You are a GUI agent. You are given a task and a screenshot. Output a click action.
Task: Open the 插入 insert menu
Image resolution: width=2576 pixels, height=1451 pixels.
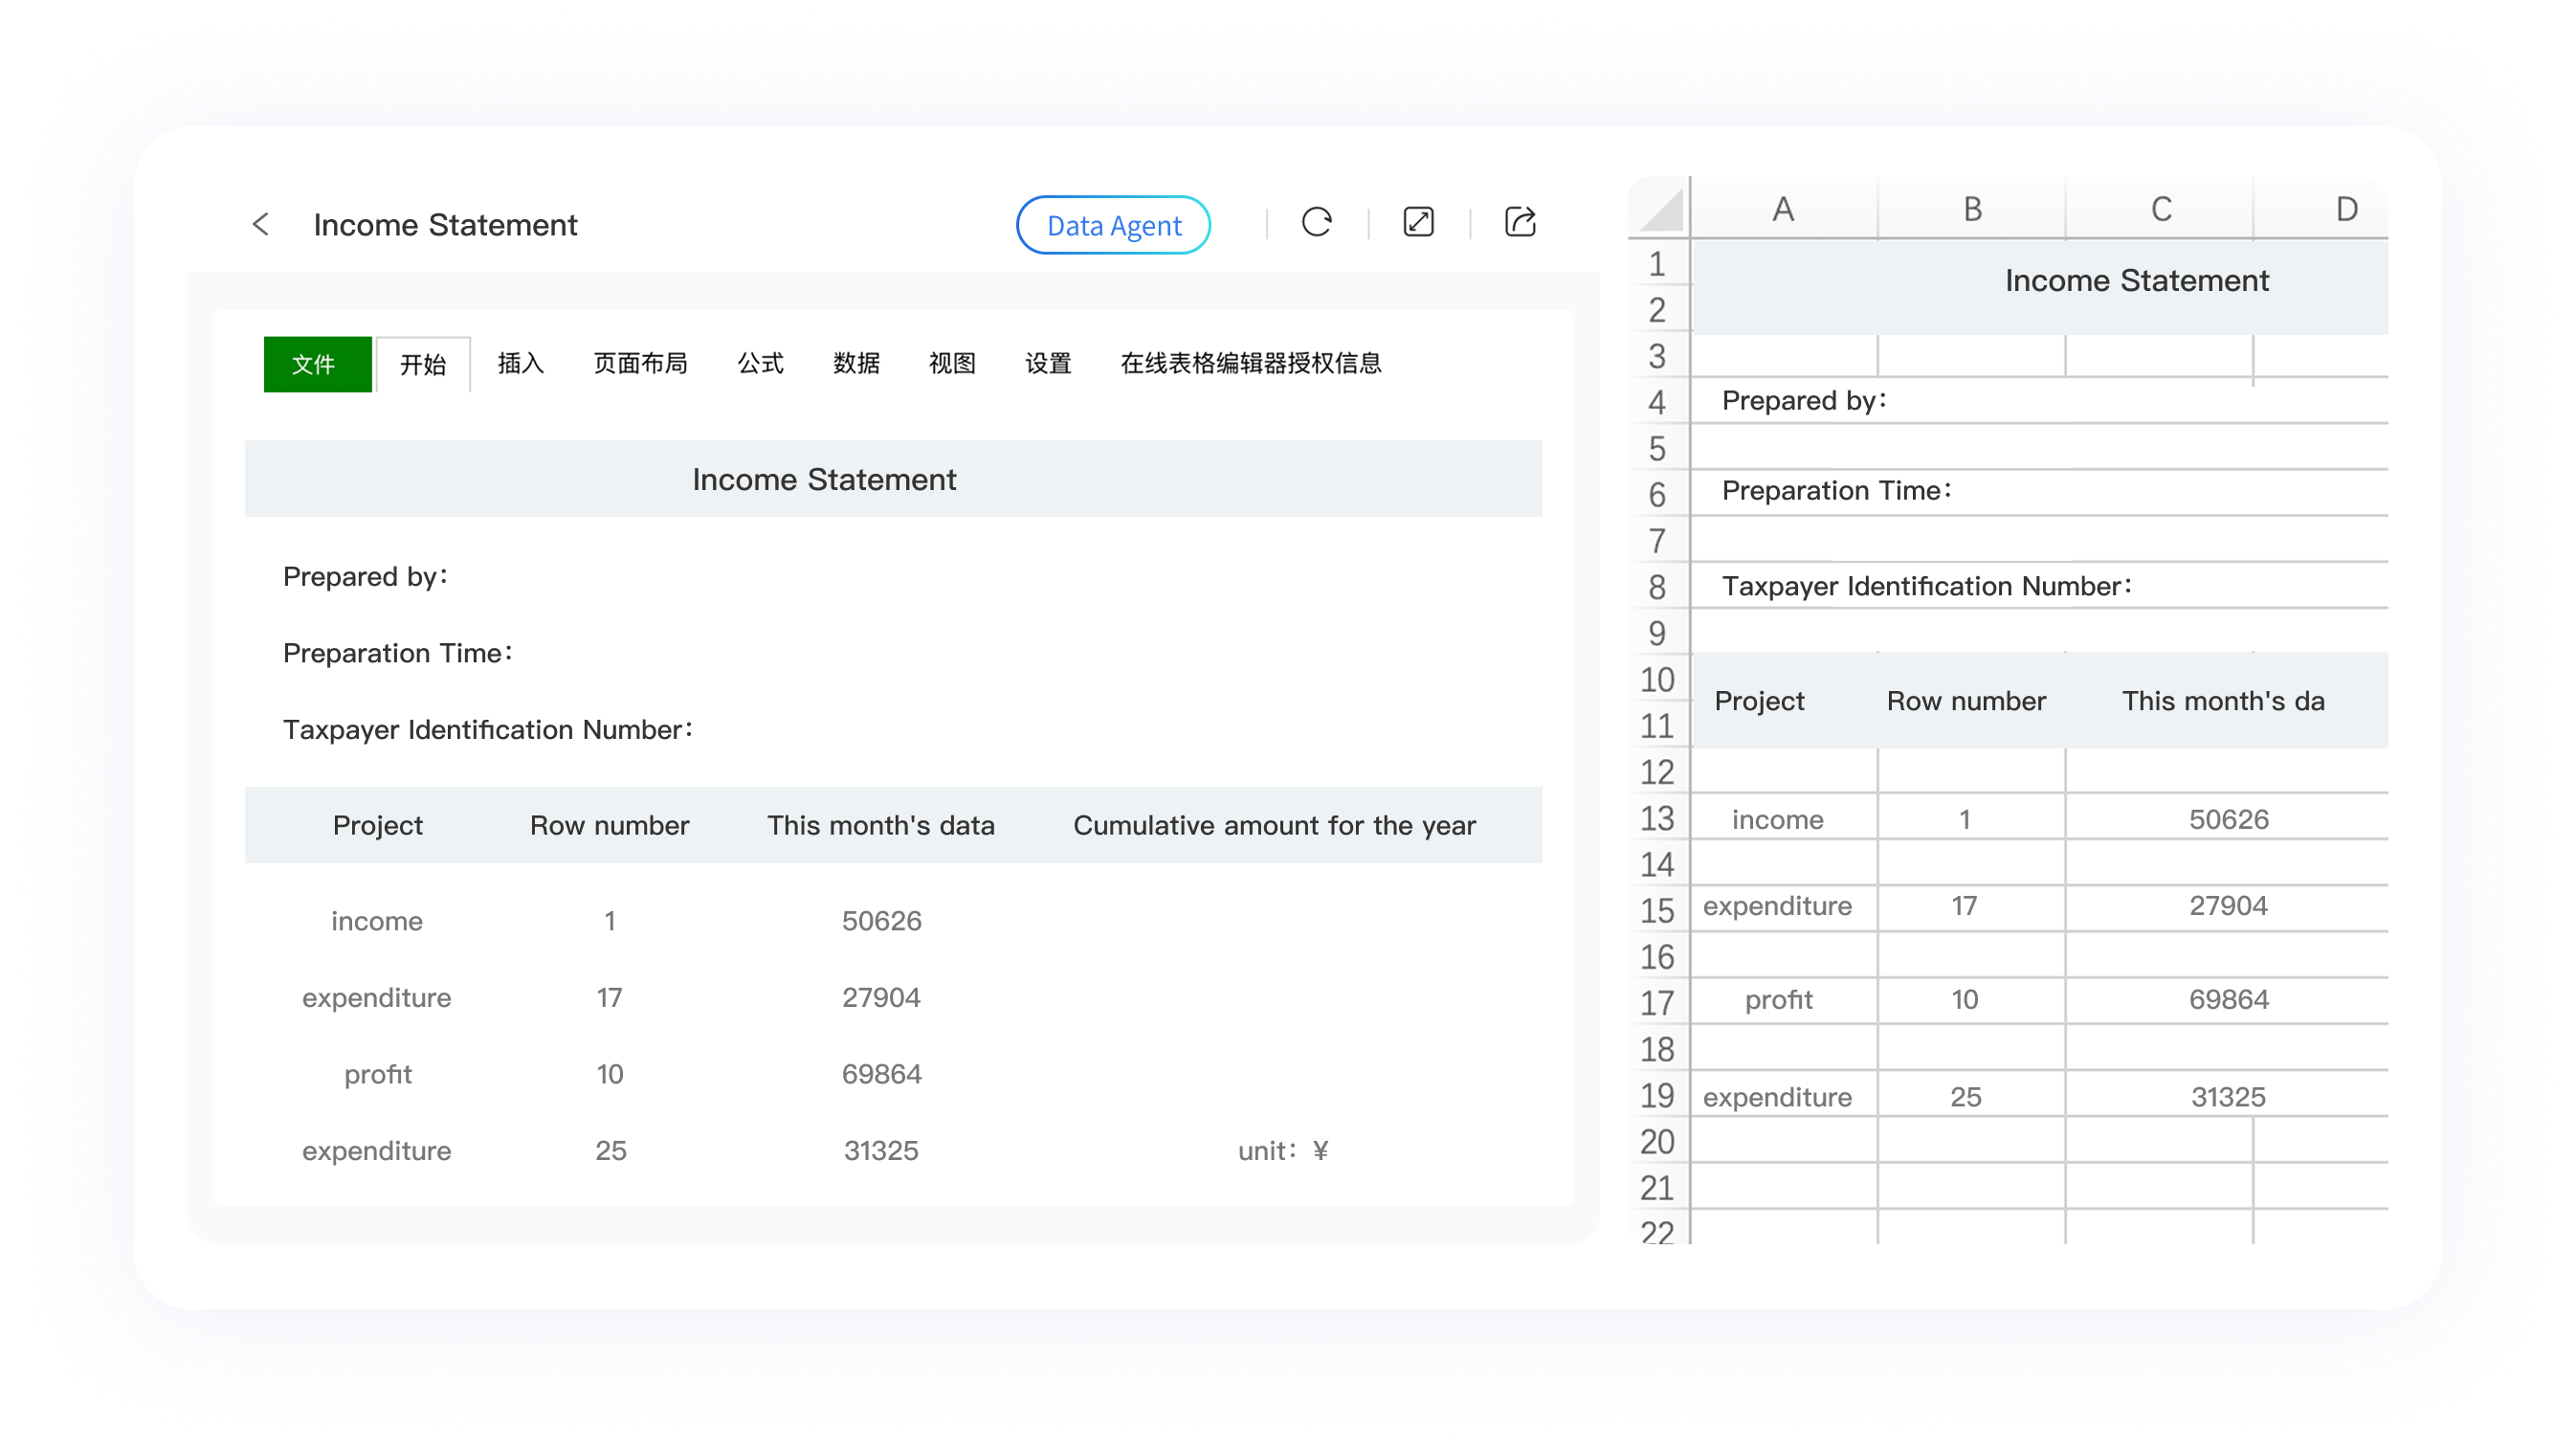click(520, 363)
